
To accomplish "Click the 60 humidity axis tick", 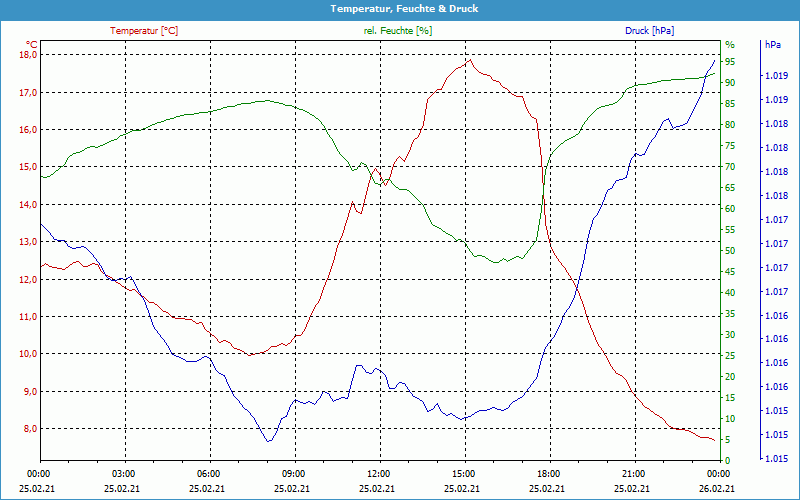I will click(730, 209).
